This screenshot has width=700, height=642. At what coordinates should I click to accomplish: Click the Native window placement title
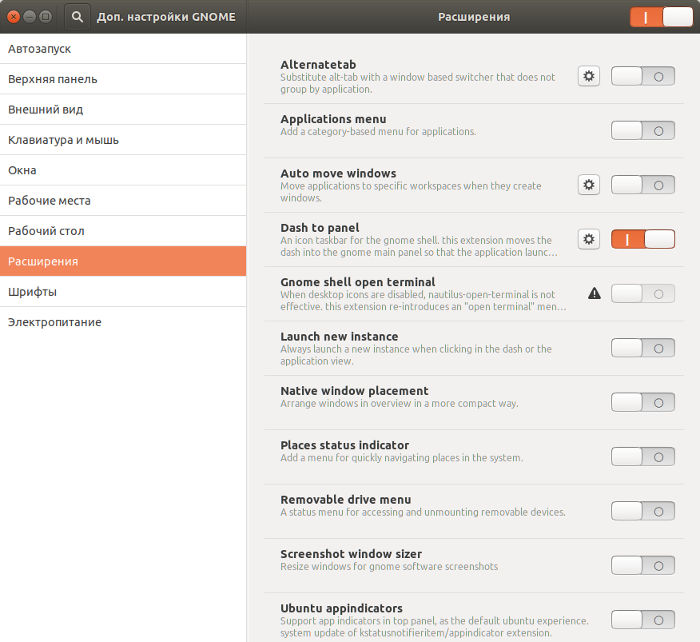pos(354,391)
